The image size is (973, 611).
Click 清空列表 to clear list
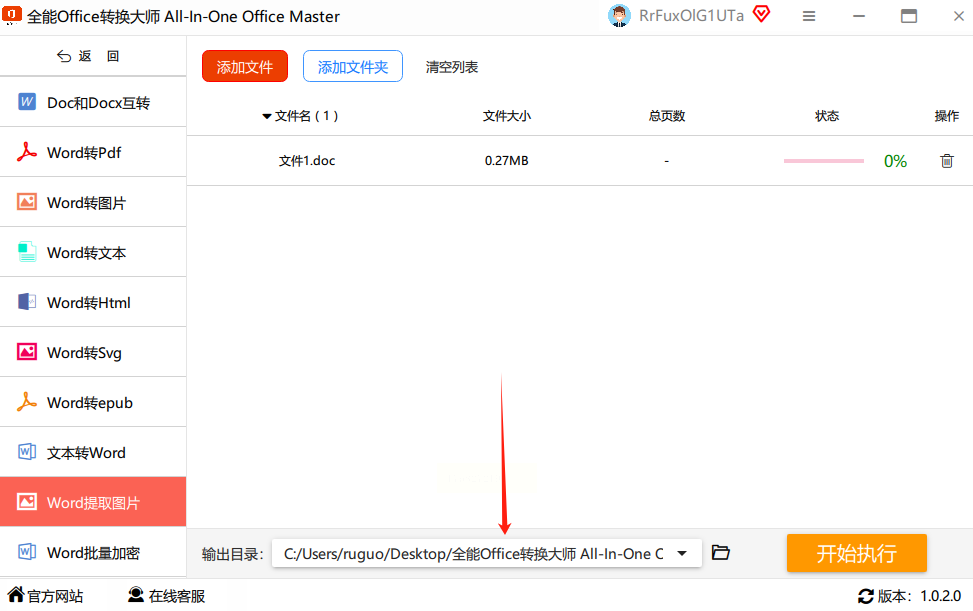point(452,67)
